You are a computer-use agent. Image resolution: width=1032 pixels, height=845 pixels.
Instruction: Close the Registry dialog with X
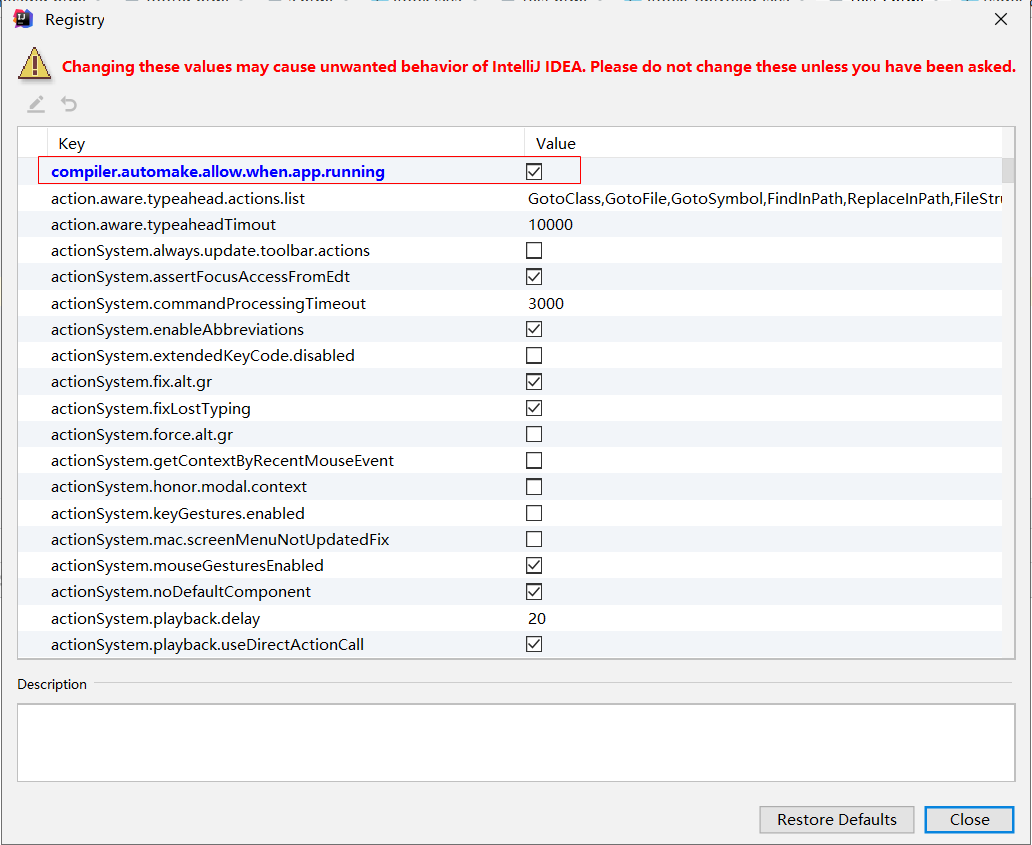coord(1000,20)
